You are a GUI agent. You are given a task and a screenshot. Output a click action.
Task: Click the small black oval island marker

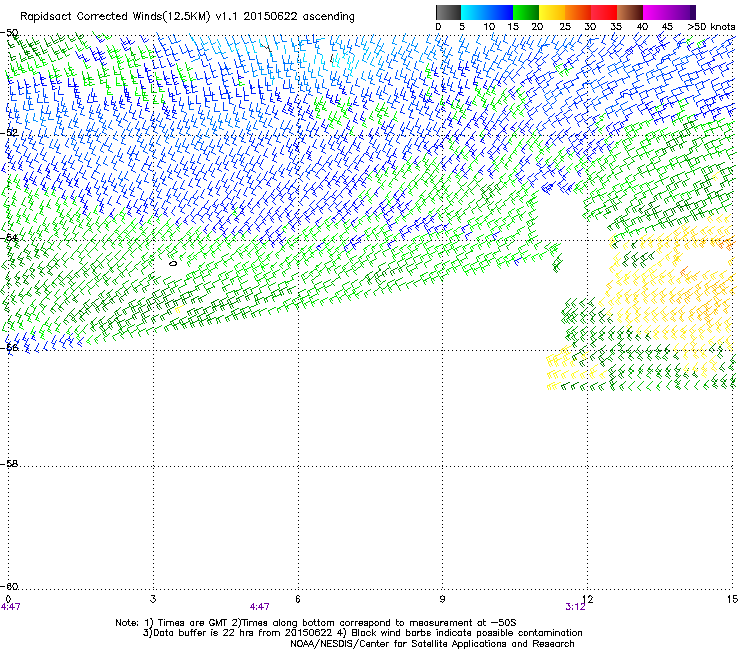pyautogui.click(x=173, y=263)
